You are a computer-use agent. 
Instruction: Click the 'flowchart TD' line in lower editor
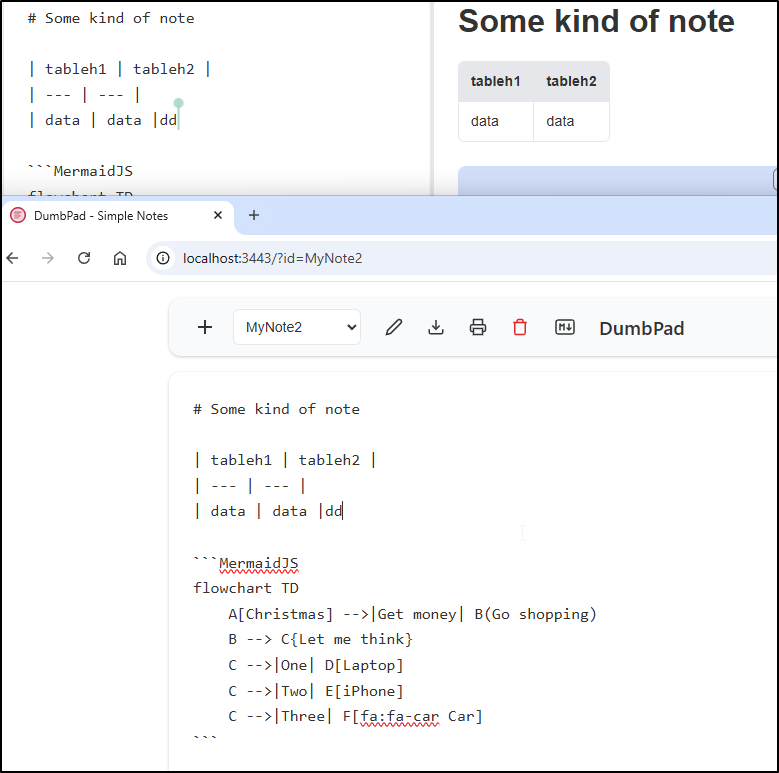pos(246,588)
